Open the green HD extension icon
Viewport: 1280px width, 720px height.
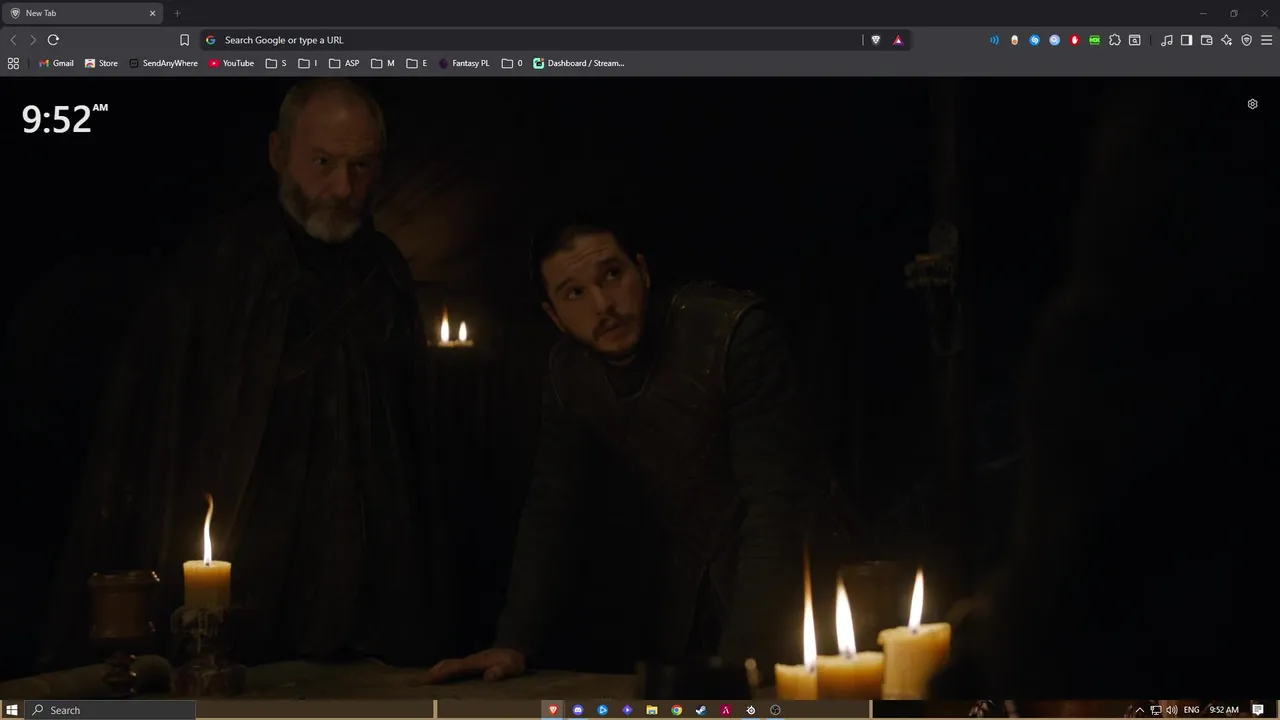(x=1095, y=40)
